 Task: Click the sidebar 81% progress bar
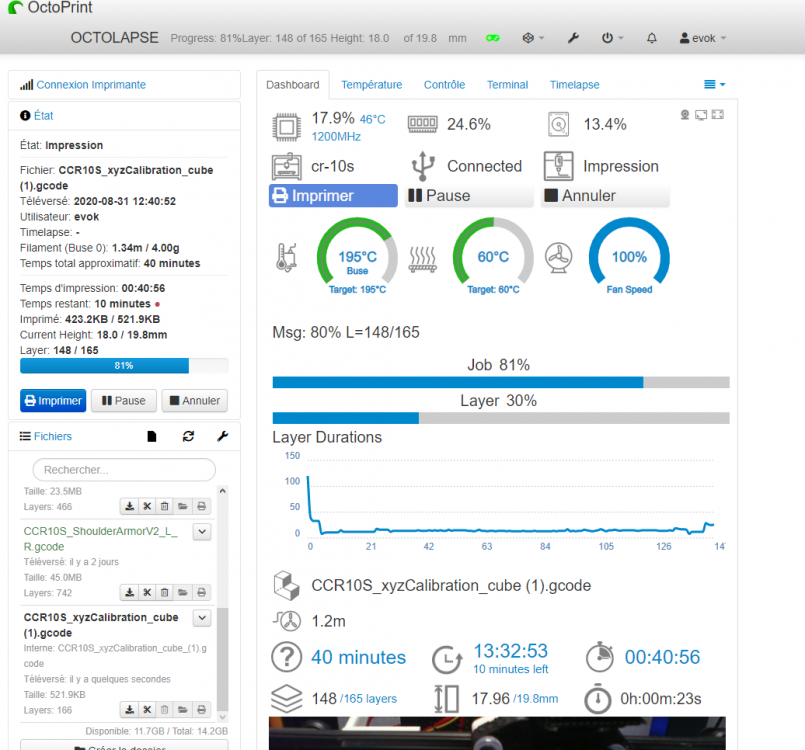click(124, 366)
